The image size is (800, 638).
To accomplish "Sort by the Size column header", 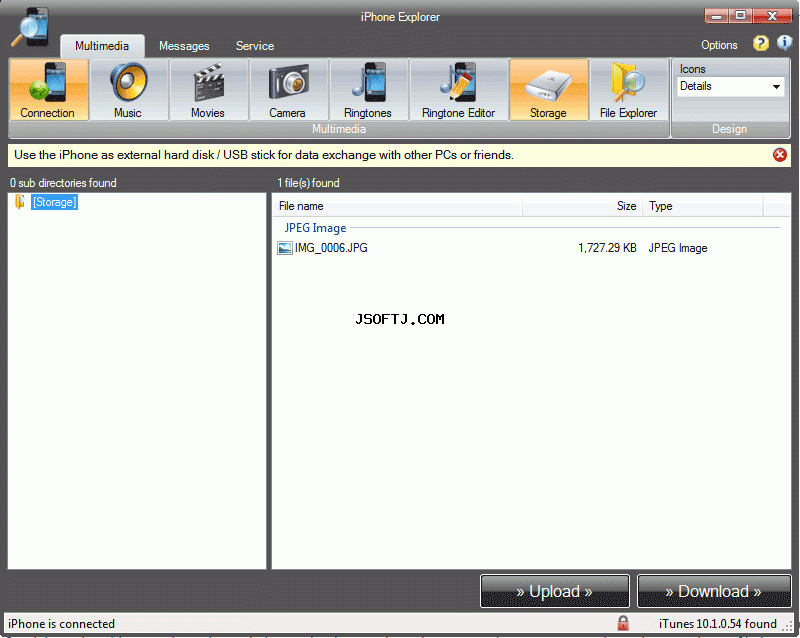I will (x=583, y=206).
